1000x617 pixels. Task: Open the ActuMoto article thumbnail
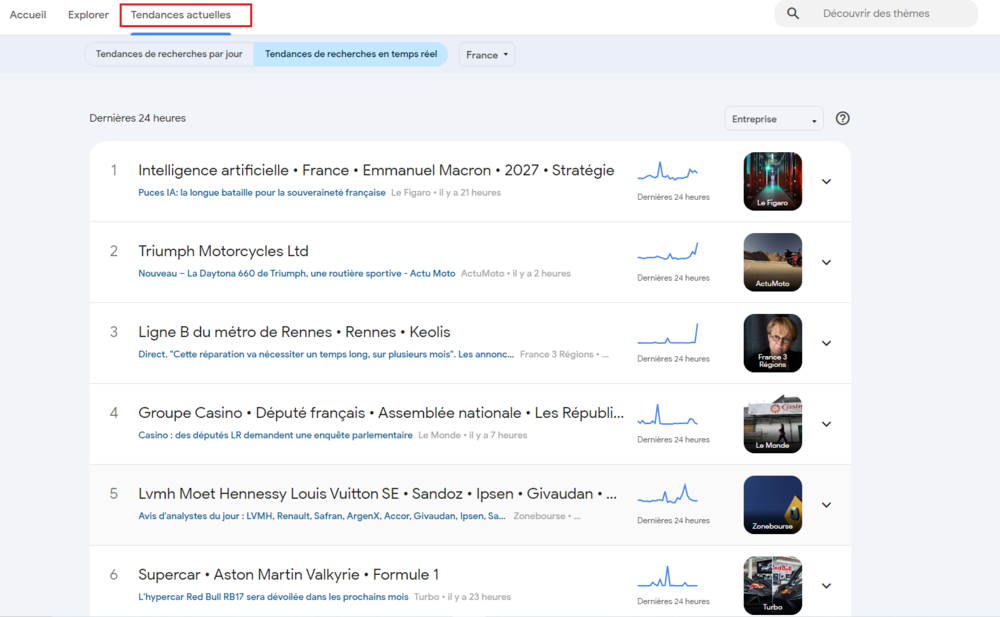click(772, 262)
